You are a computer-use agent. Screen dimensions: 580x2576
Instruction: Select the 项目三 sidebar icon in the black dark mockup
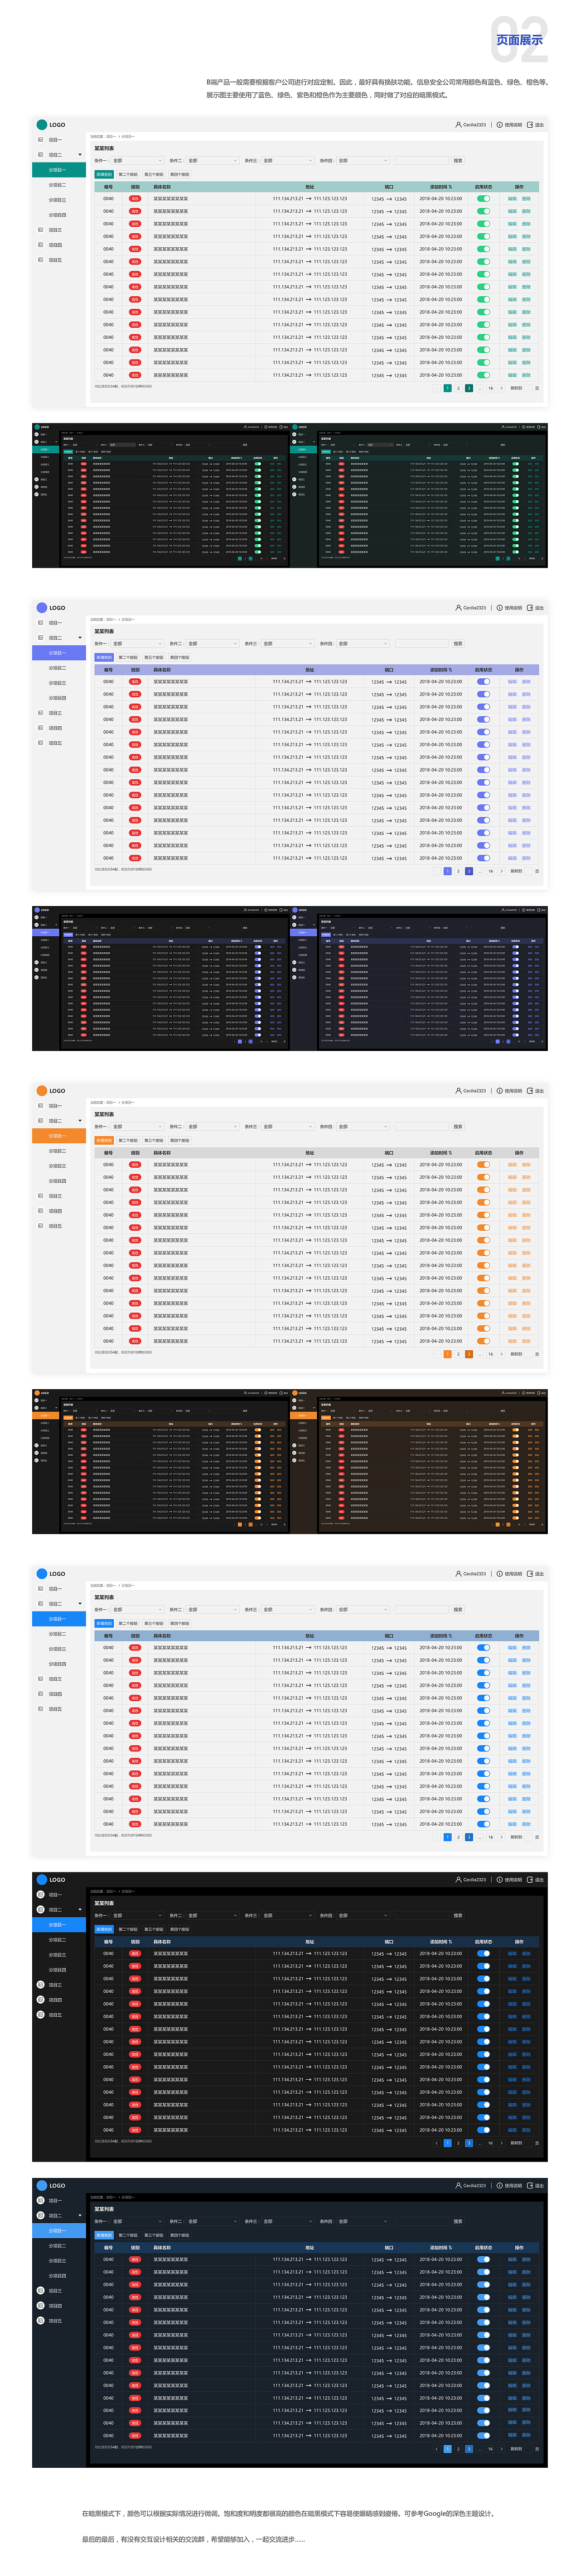40,1985
